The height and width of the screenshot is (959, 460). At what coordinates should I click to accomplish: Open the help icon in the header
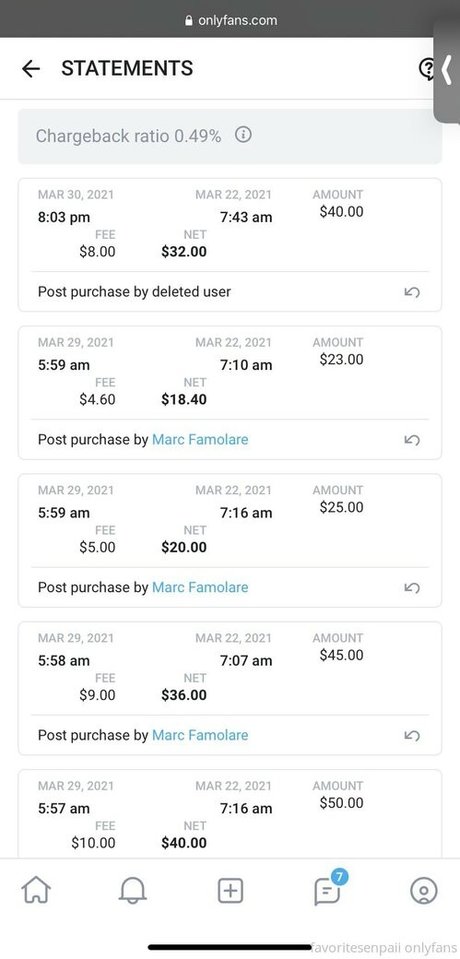(x=427, y=68)
